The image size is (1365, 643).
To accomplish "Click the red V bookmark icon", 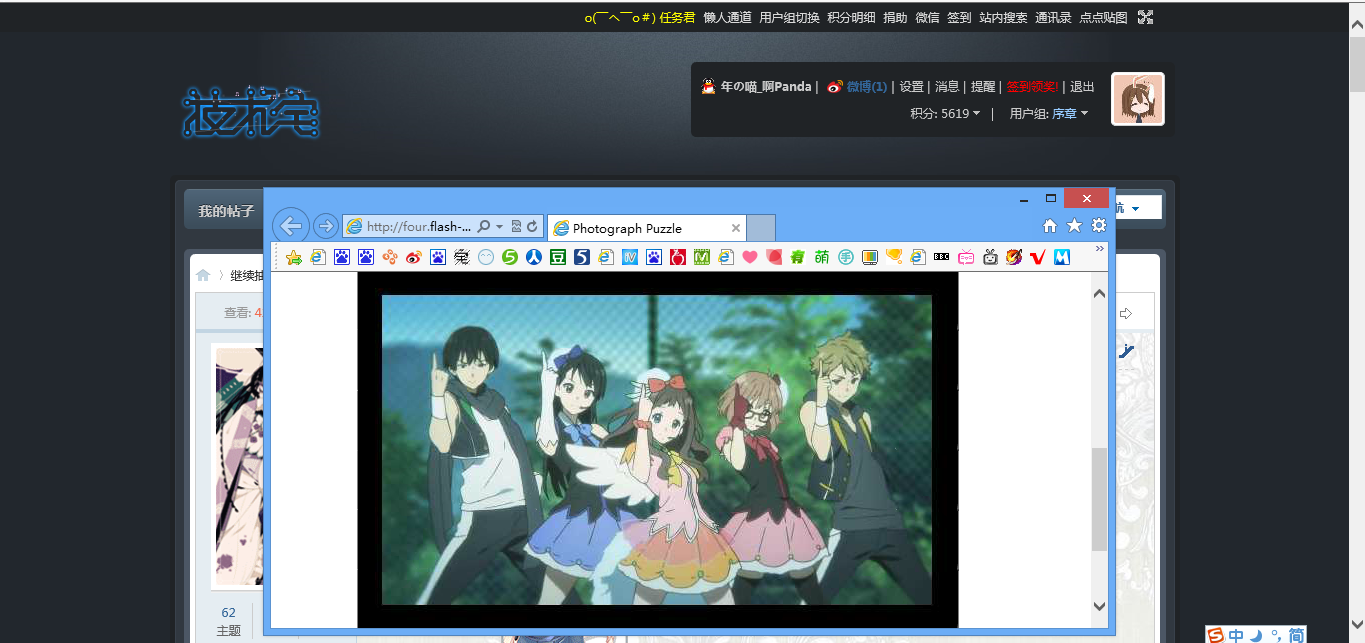I will coord(1037,257).
